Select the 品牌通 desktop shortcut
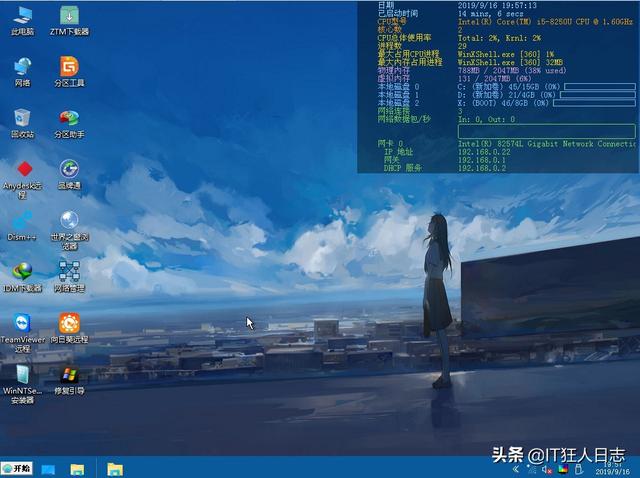Image resolution: width=640 pixels, height=478 pixels. click(69, 175)
